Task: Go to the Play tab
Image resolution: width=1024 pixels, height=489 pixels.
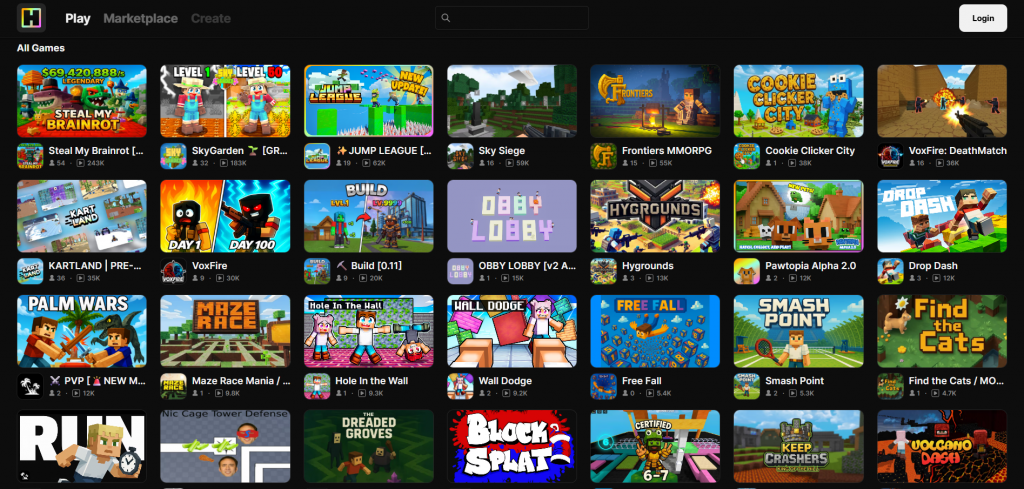Action: click(78, 18)
